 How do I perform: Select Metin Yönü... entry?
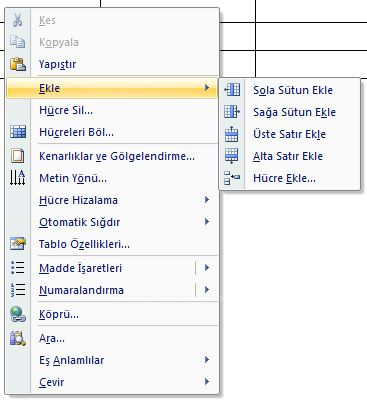[112, 178]
